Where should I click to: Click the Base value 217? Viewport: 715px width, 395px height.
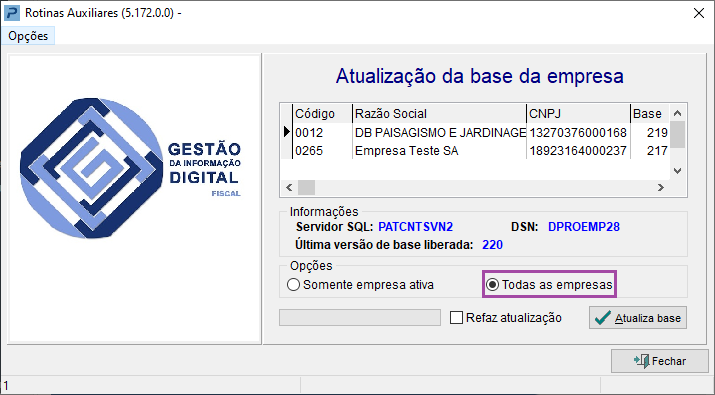650,151
